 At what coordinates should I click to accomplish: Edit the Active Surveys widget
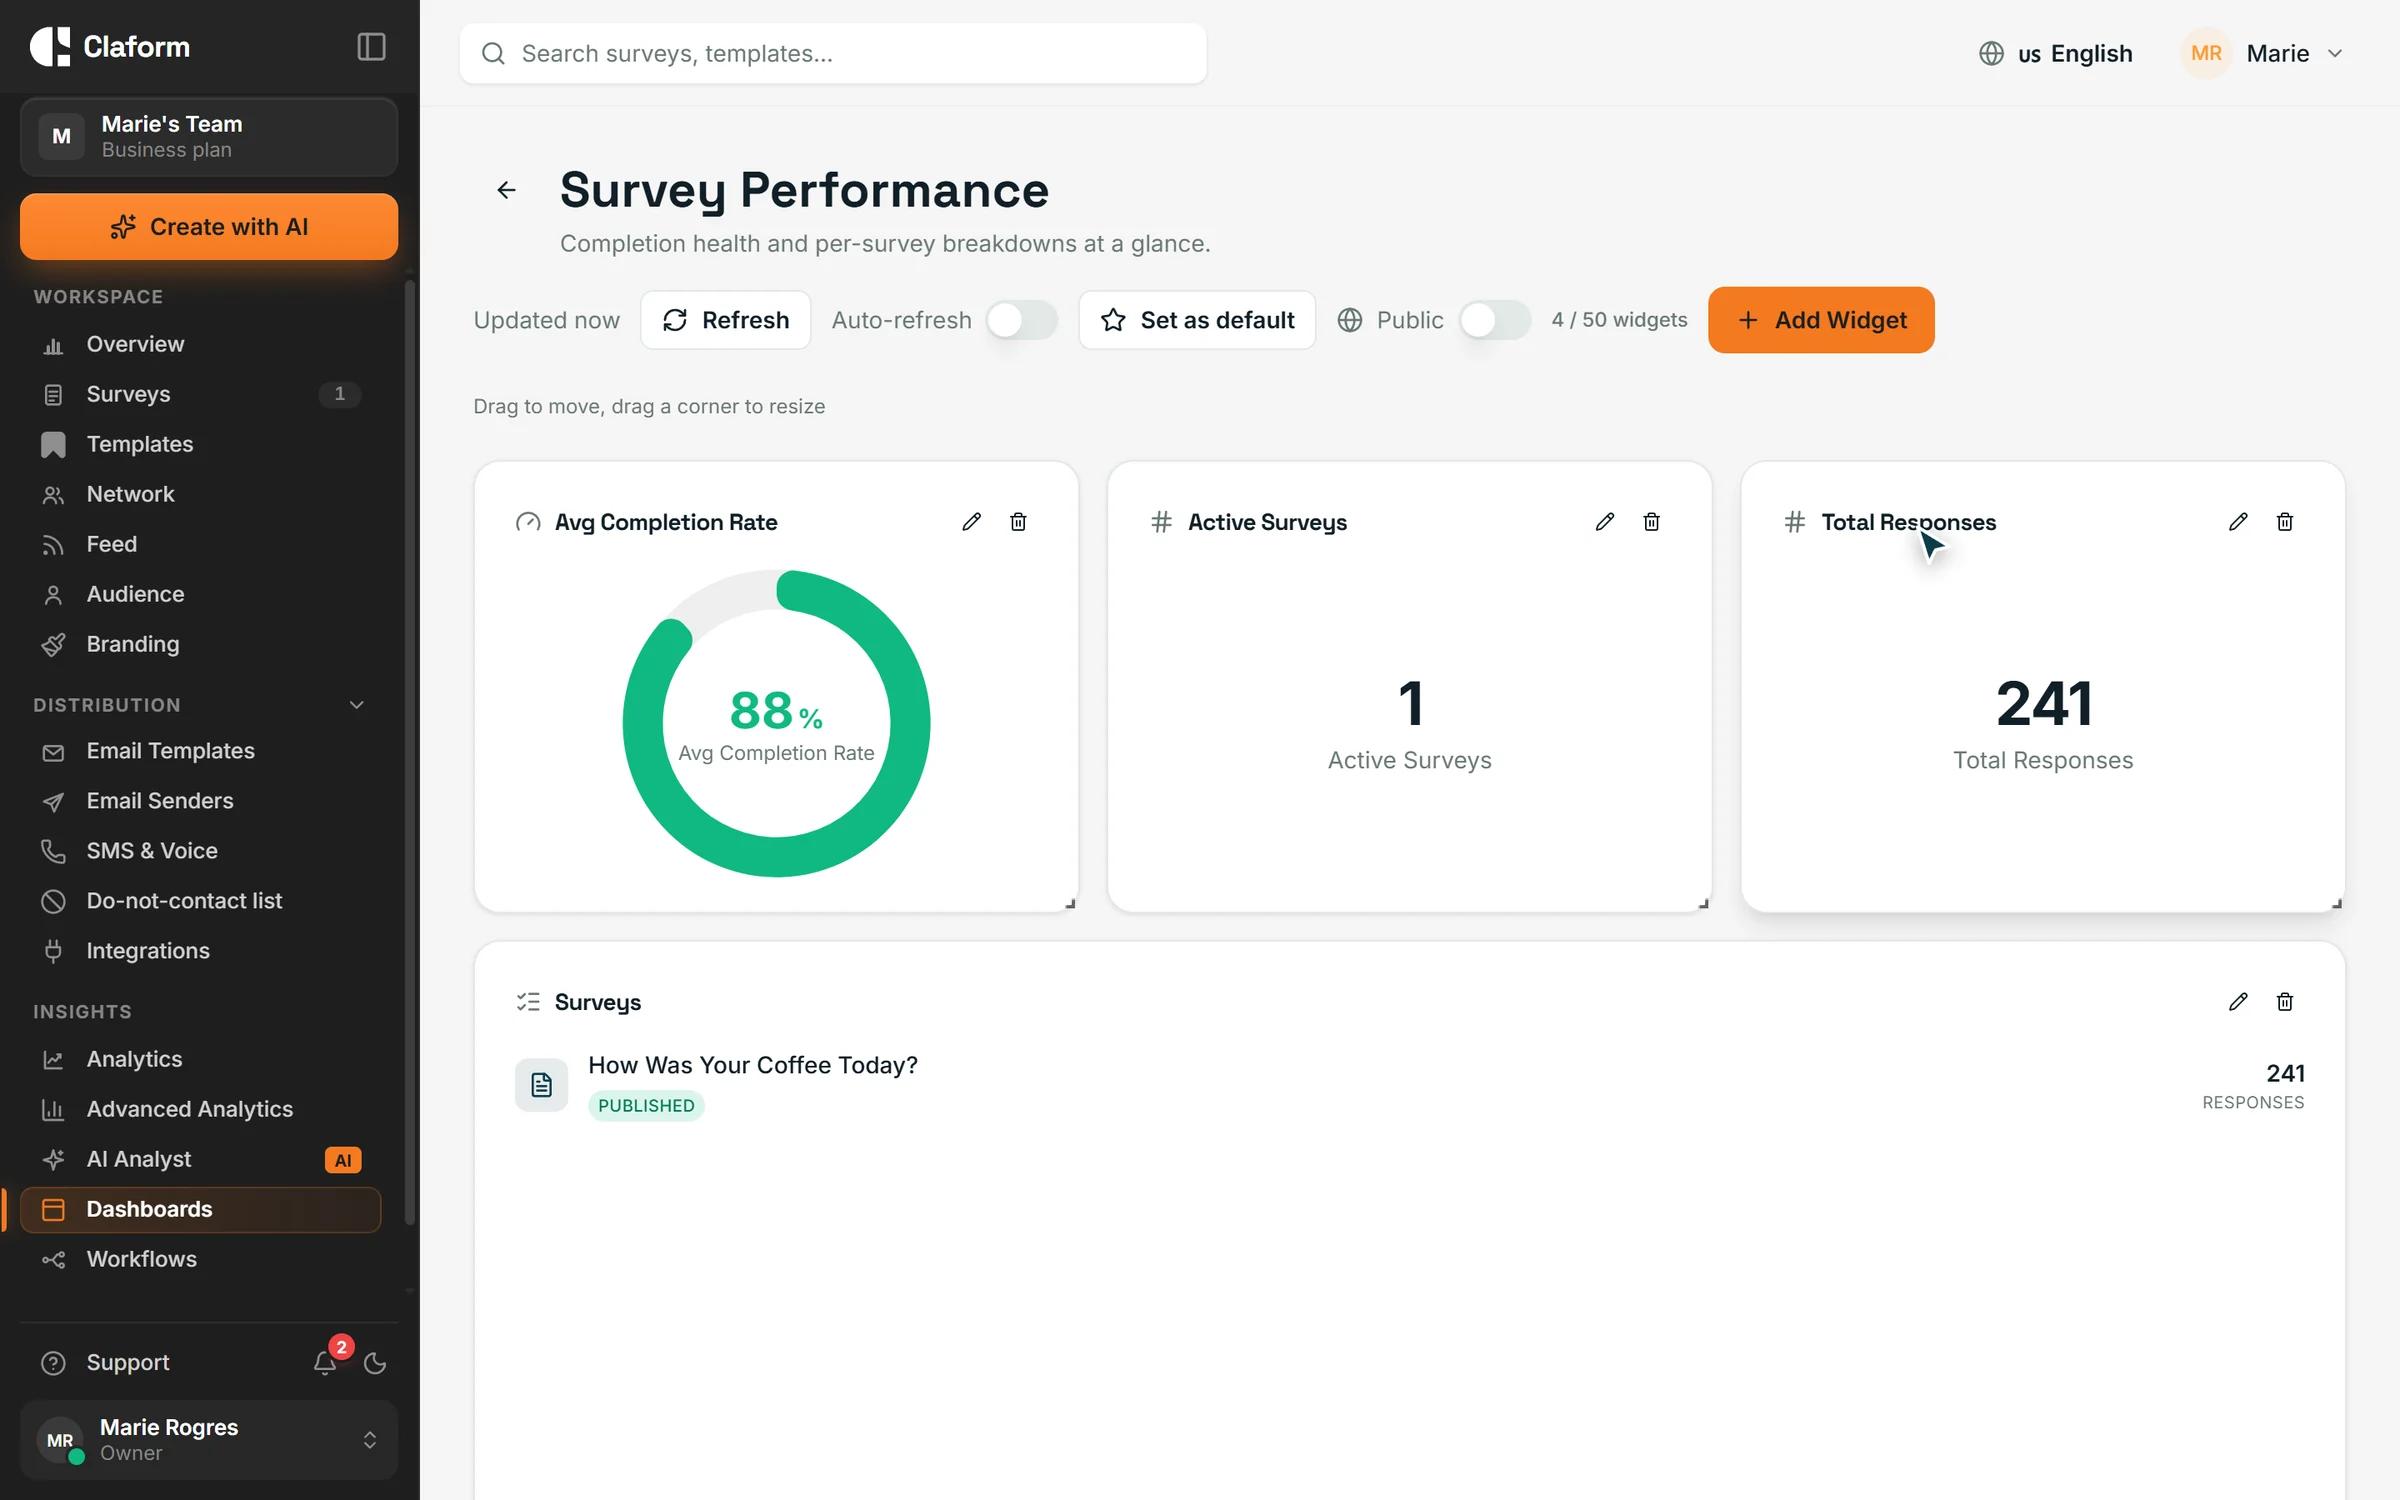(x=1605, y=522)
